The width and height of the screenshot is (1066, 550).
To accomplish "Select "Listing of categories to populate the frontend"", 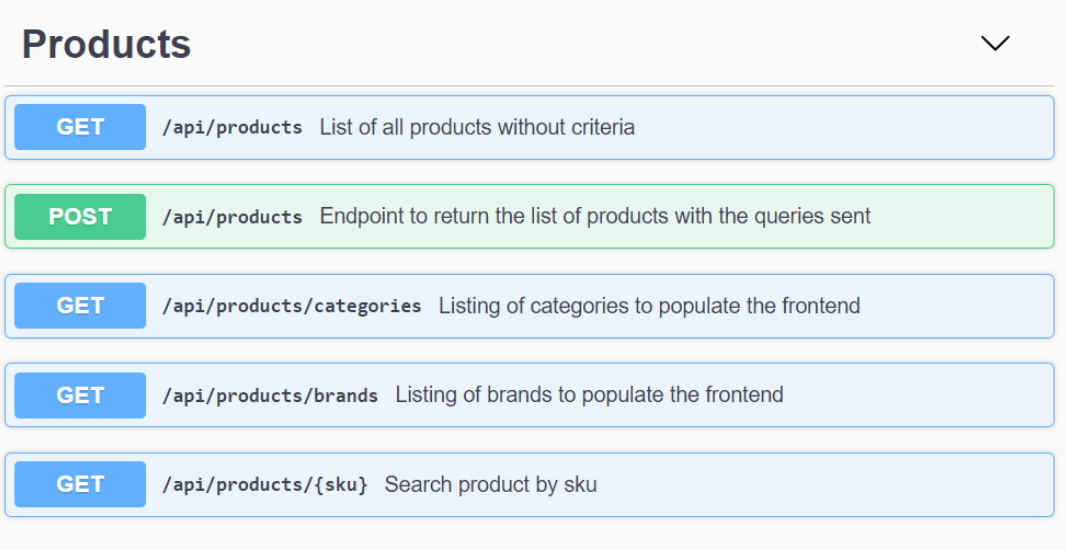I will 649,306.
